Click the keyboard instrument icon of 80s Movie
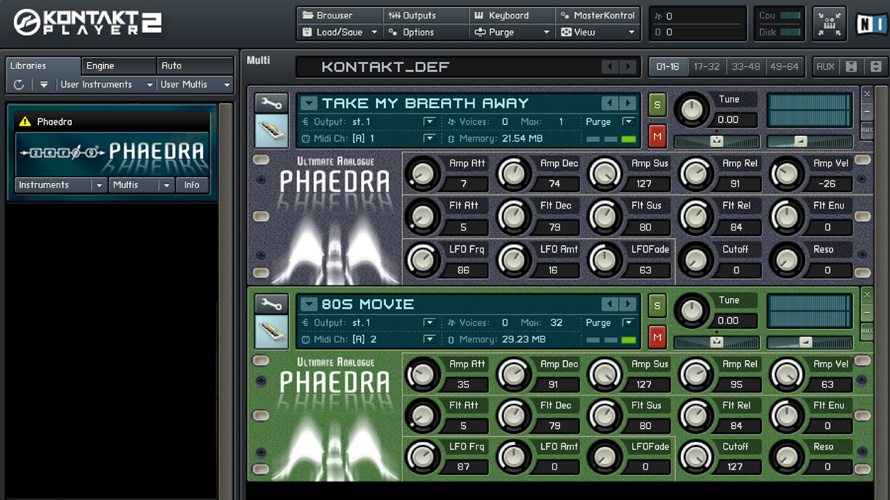 click(x=271, y=332)
